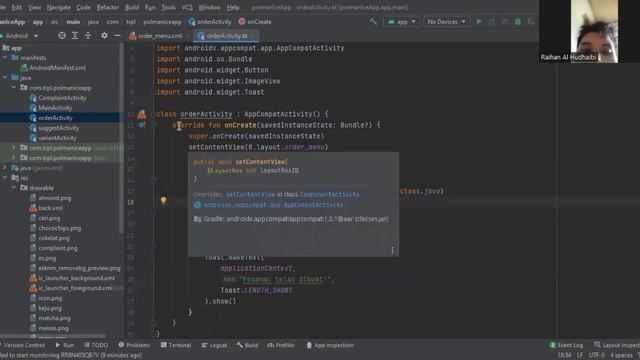Screen dimensions: 640x360
Task: Open the View menu
Action: click(x=34, y=7)
